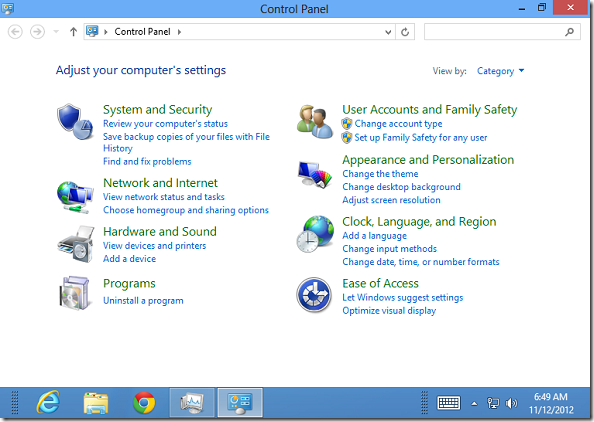594x422 pixels.
Task: Open the Clock, Language, and Region icon
Action: click(x=315, y=234)
